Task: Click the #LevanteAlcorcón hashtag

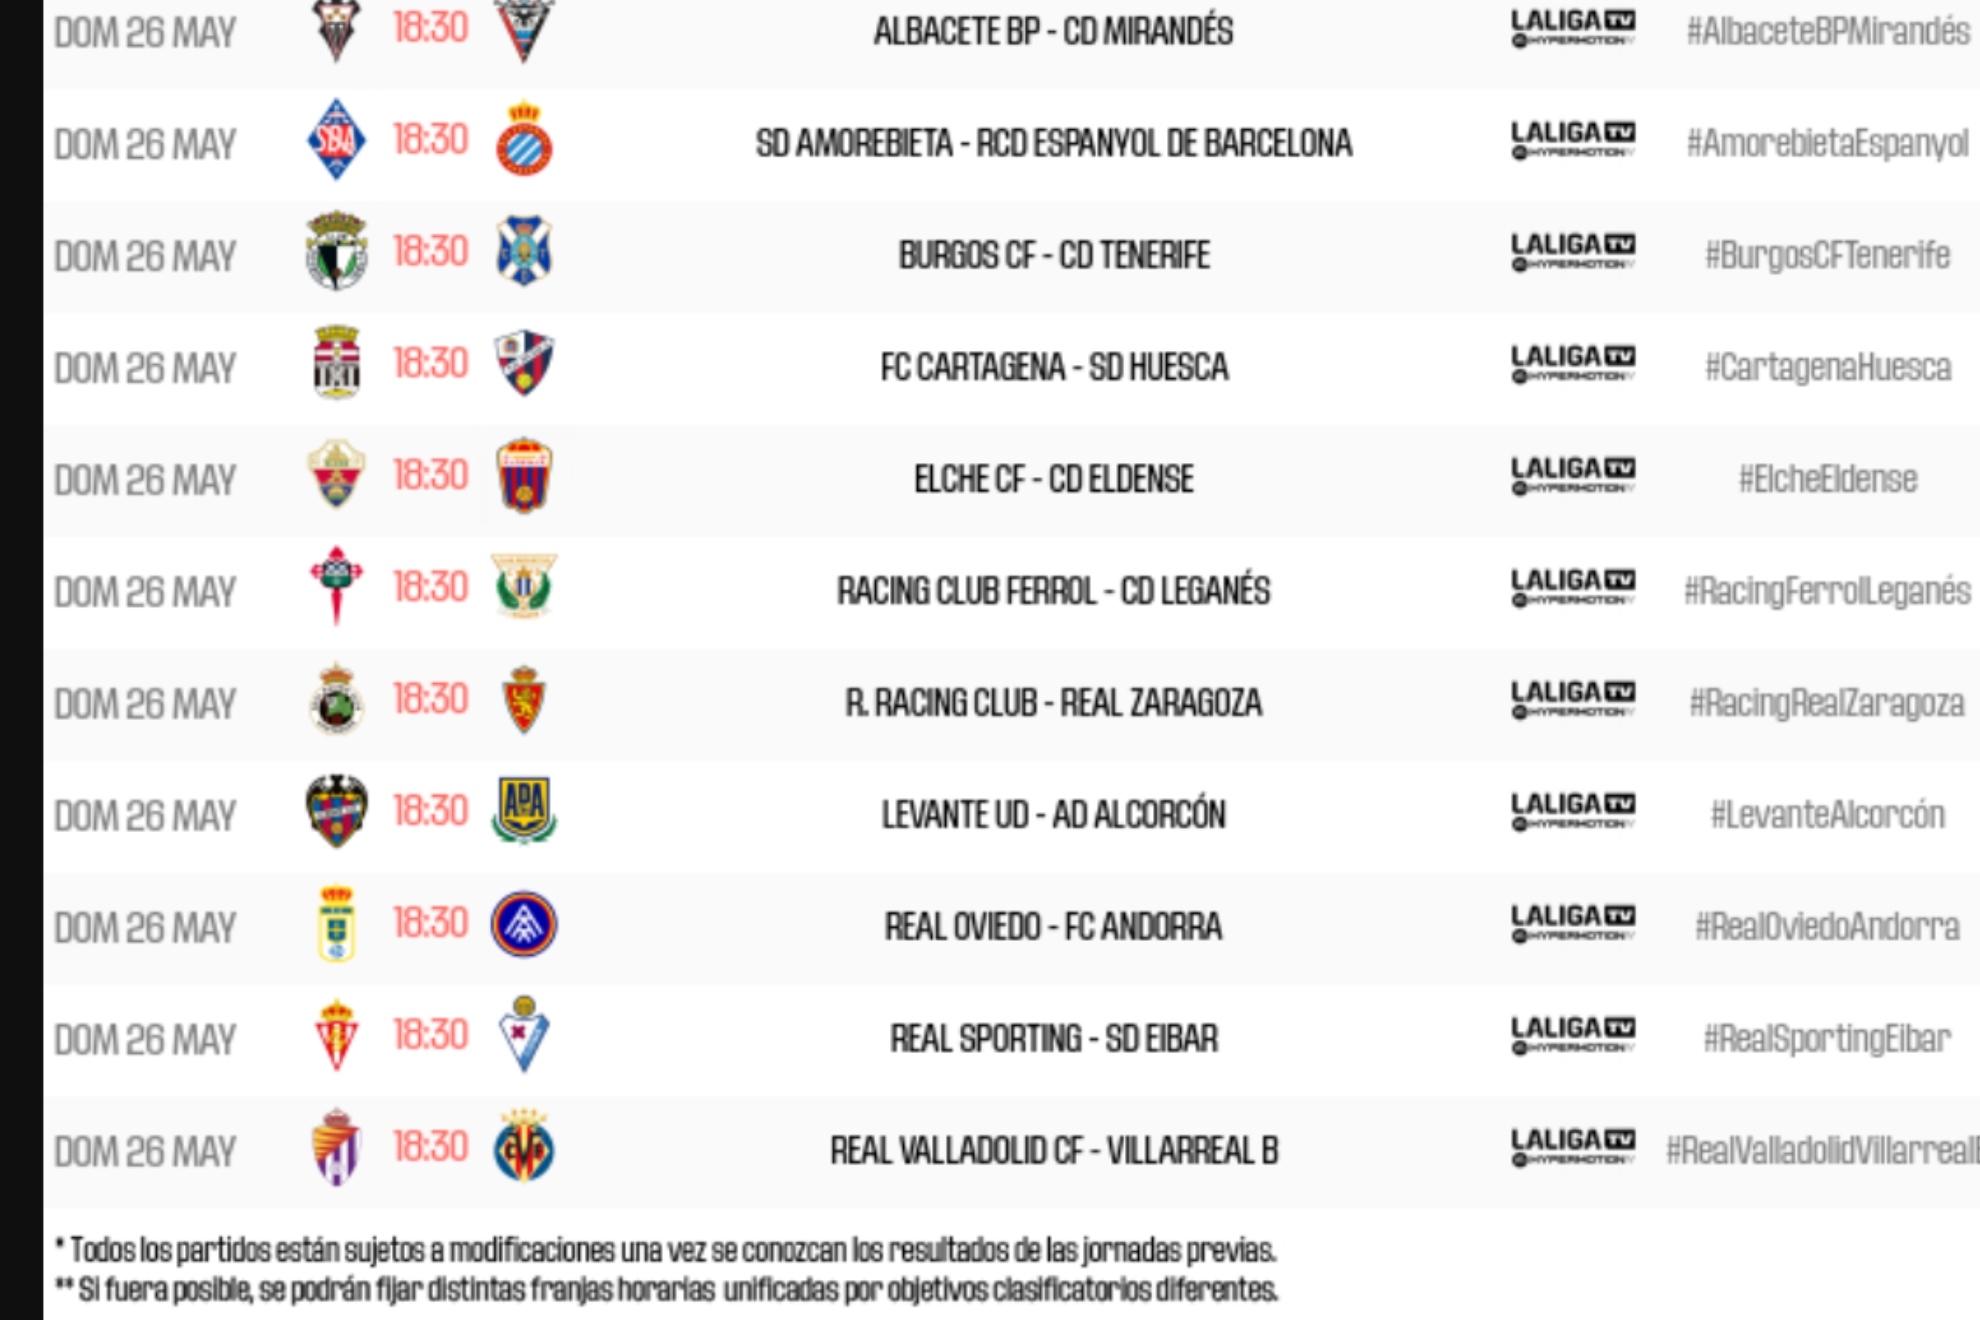Action: pyautogui.click(x=1827, y=815)
